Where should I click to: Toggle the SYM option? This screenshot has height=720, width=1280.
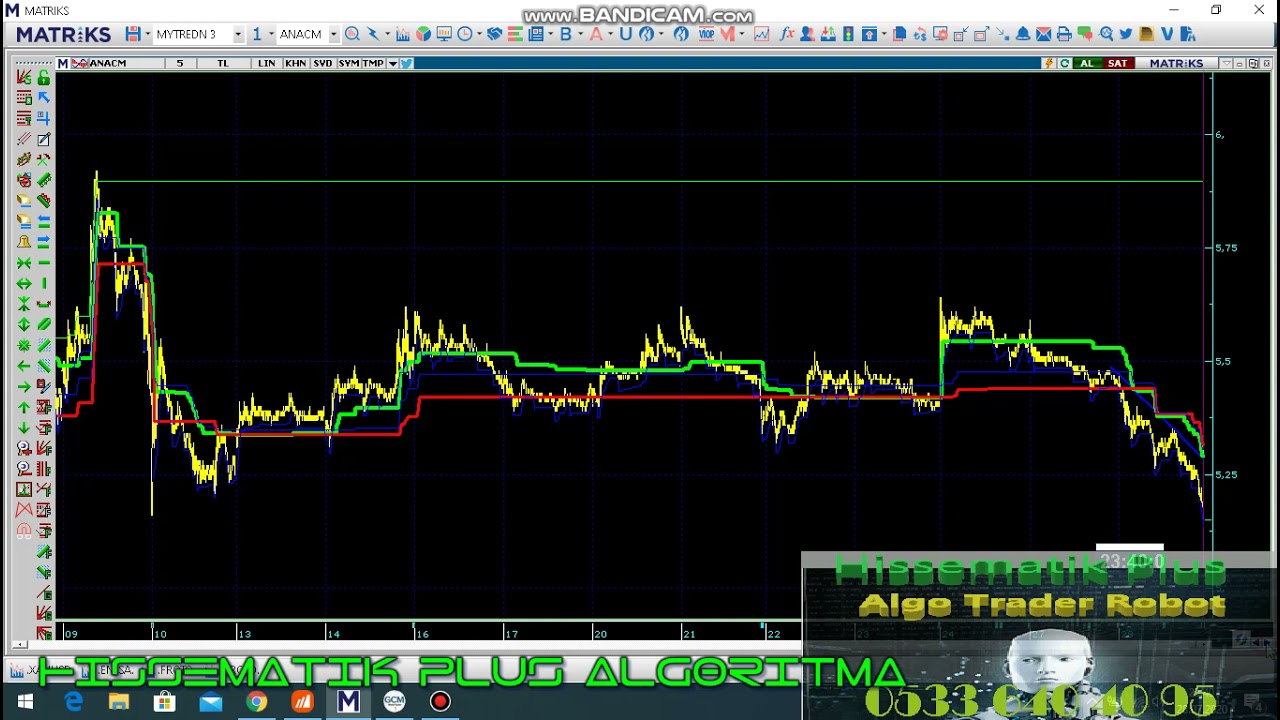(x=348, y=63)
